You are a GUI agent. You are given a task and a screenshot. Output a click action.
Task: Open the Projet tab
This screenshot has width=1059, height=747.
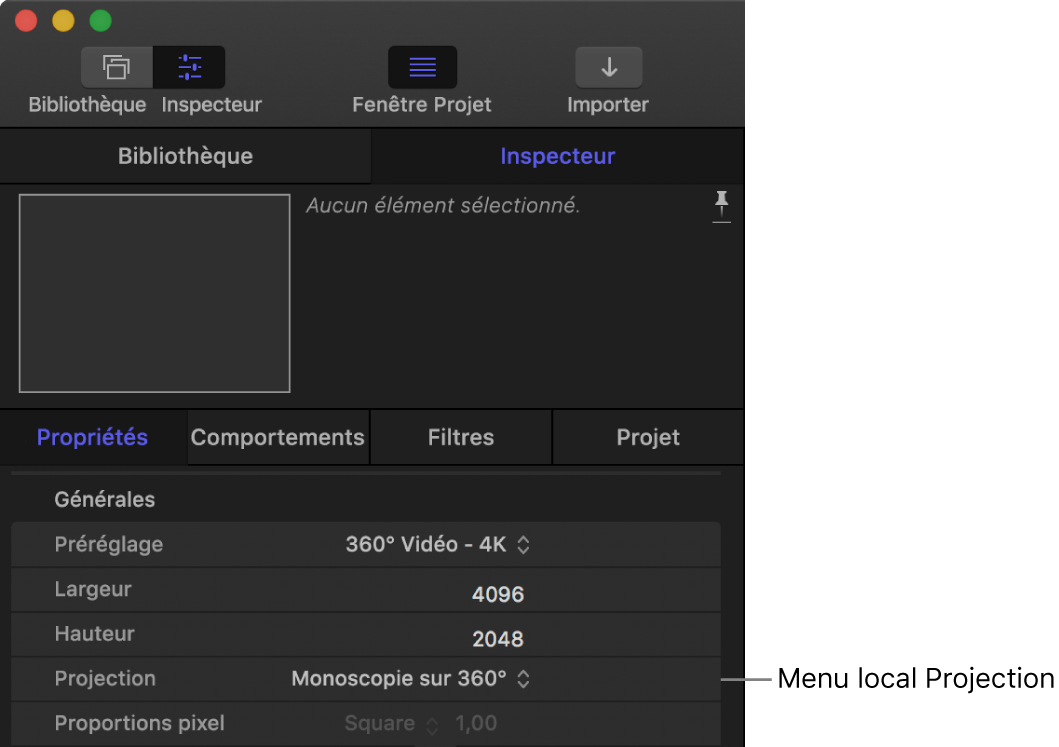click(648, 437)
